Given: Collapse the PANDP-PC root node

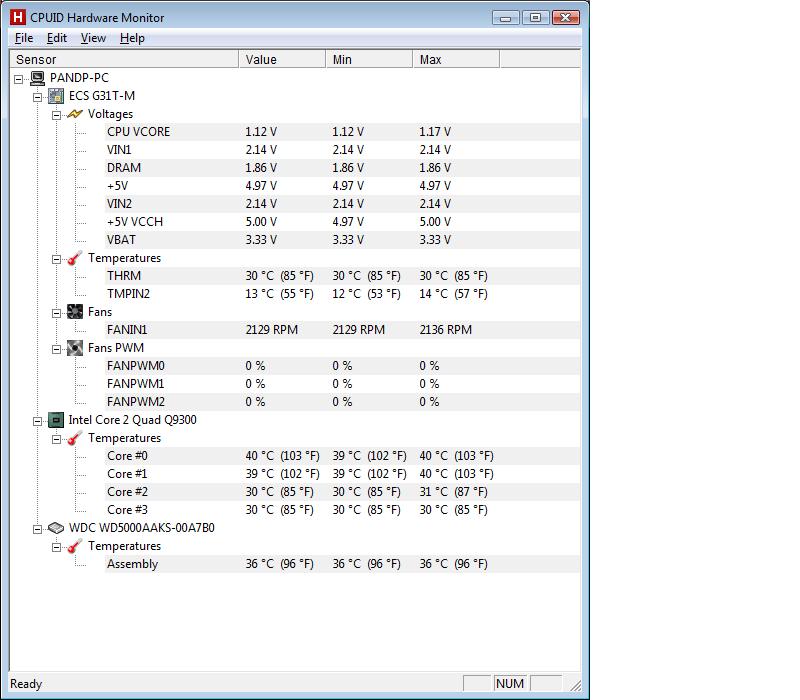Looking at the screenshot, I should (18, 79).
